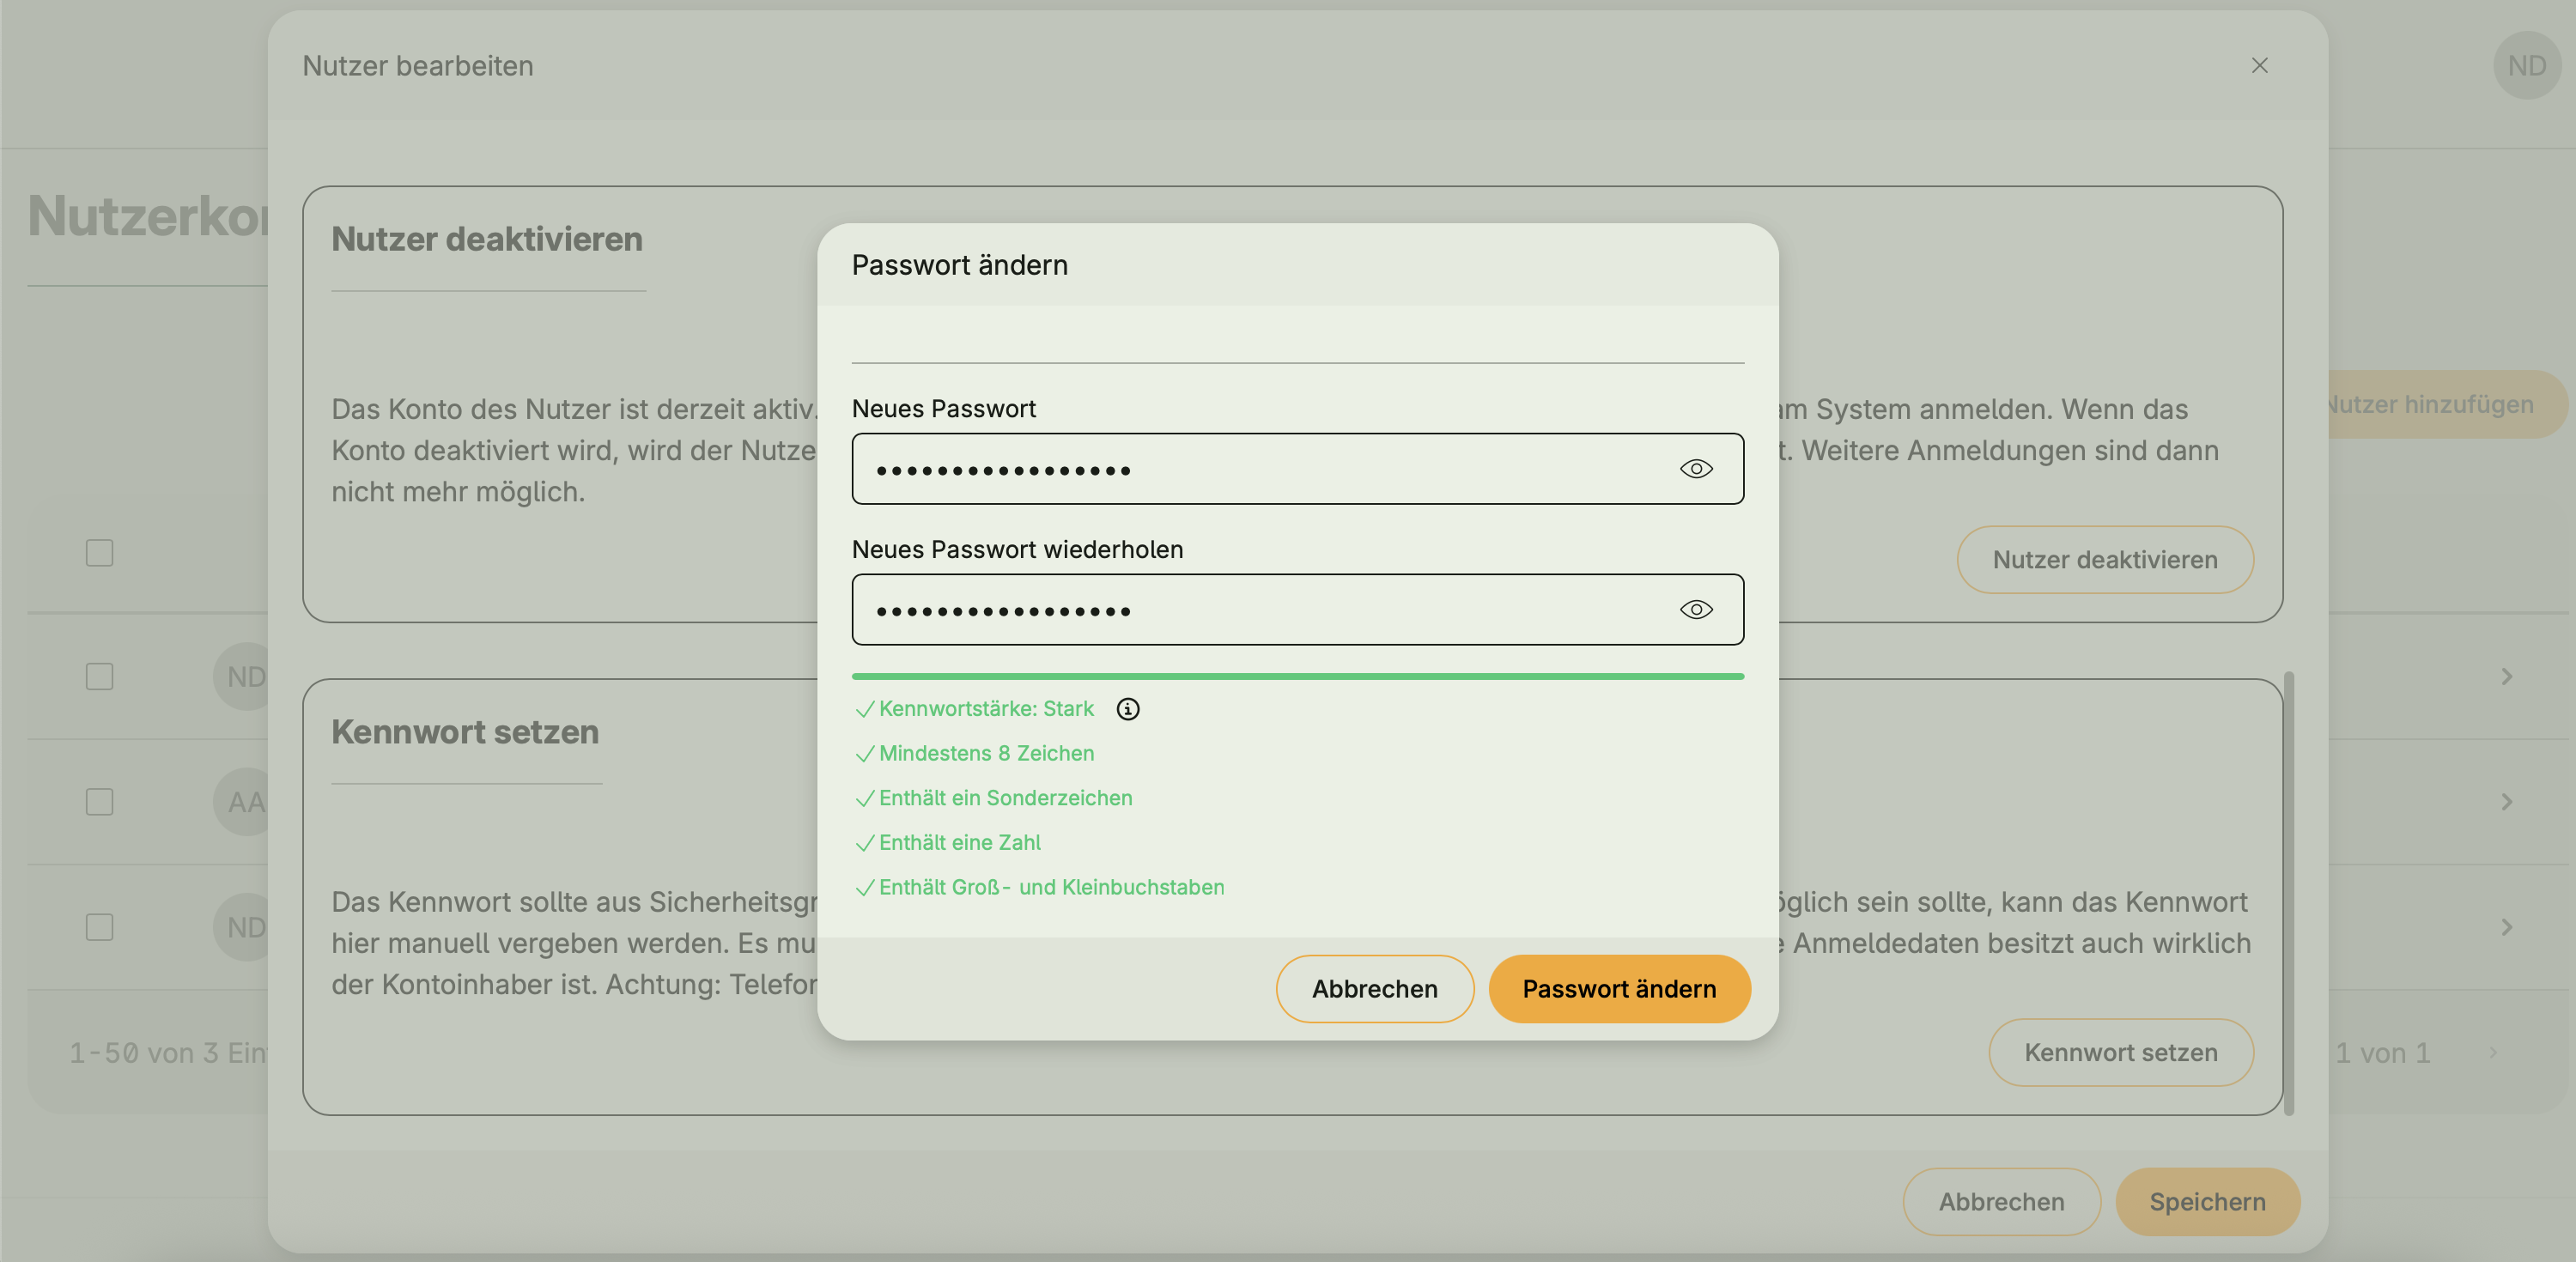Click the Neues Passwort wiederholen input field

[1260, 610]
